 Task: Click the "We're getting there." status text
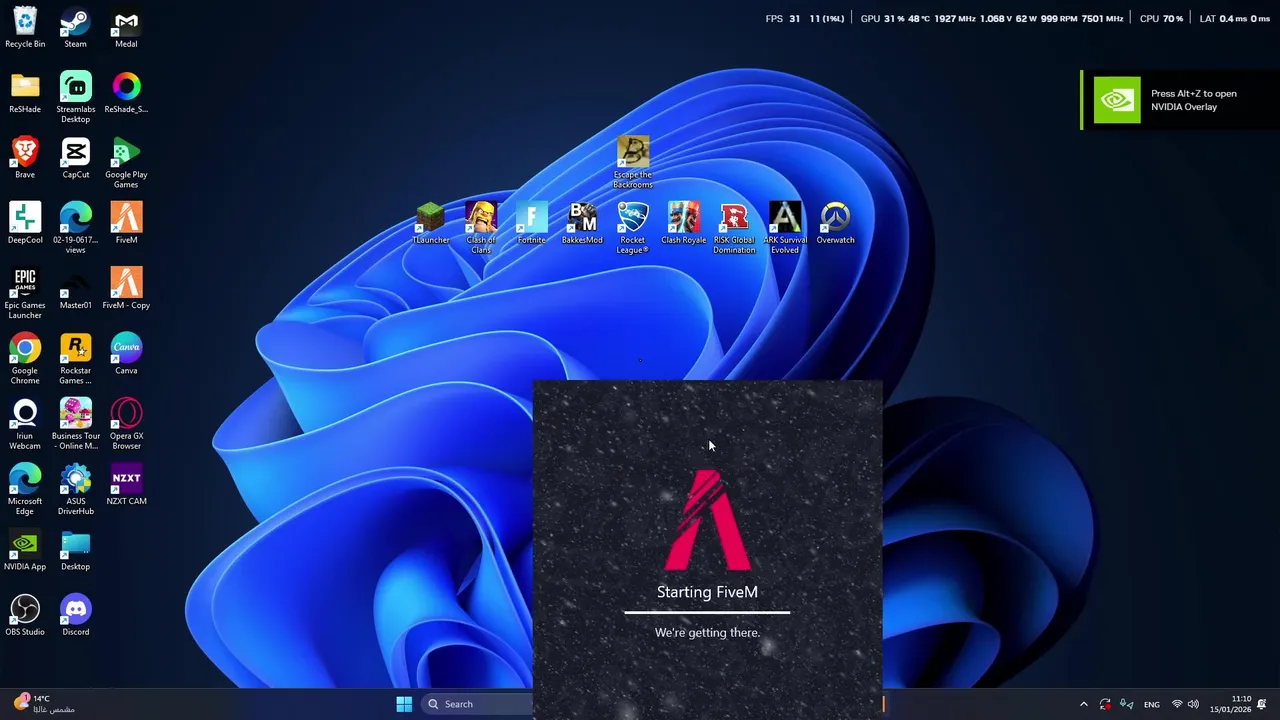707,633
